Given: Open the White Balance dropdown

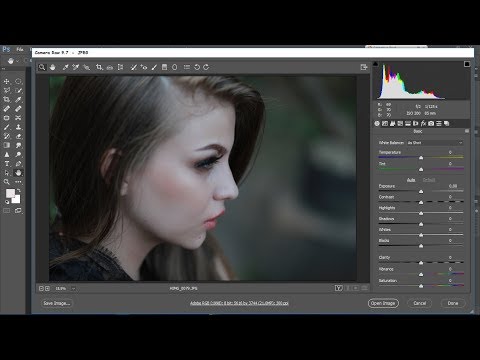Looking at the screenshot, I should click(435, 143).
